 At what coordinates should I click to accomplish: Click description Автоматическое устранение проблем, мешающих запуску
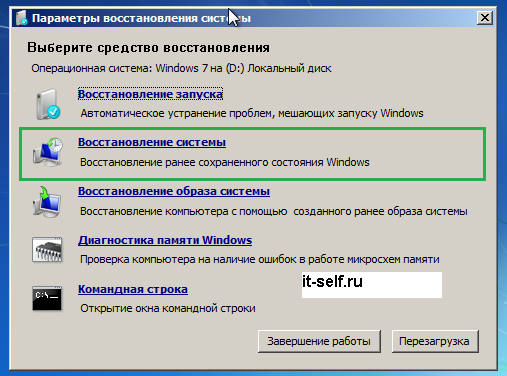click(x=252, y=113)
